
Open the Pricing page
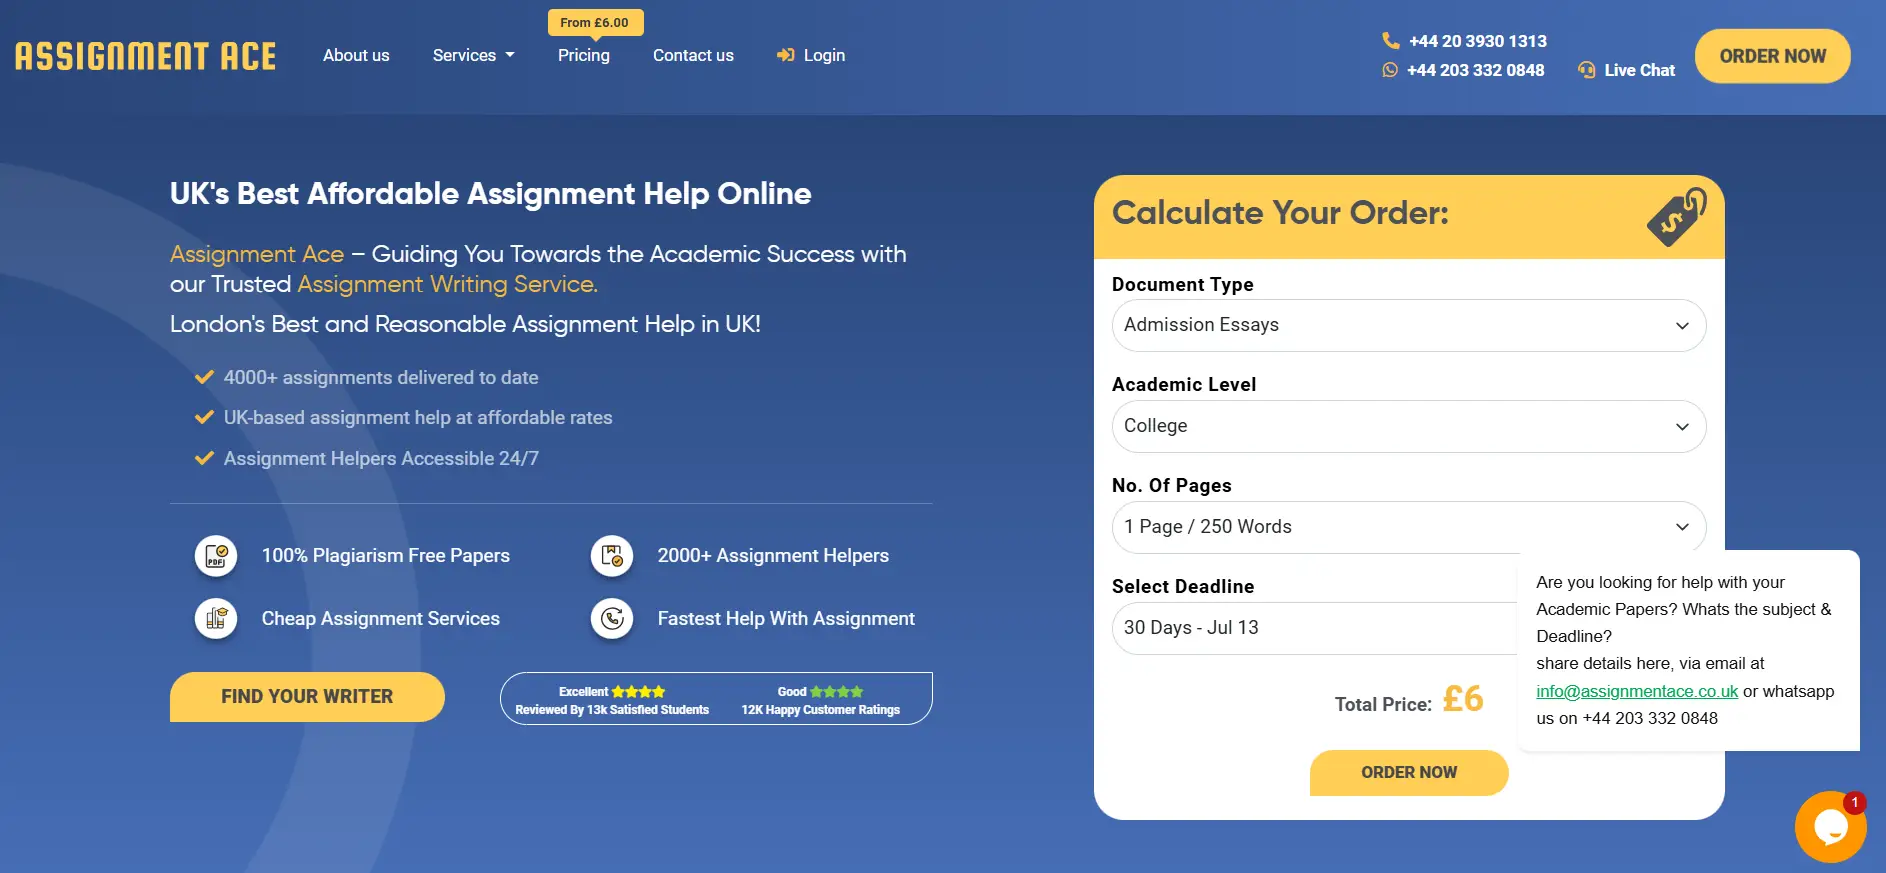click(x=584, y=55)
